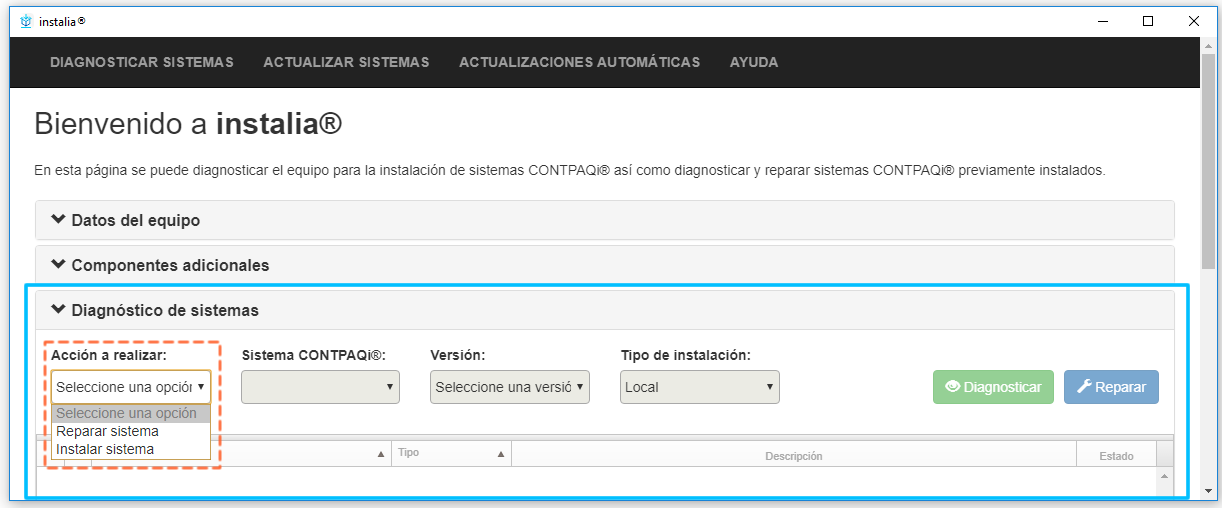
Task: Choose the 'Seleccione una opción' list entry
Action: pyautogui.click(x=131, y=413)
